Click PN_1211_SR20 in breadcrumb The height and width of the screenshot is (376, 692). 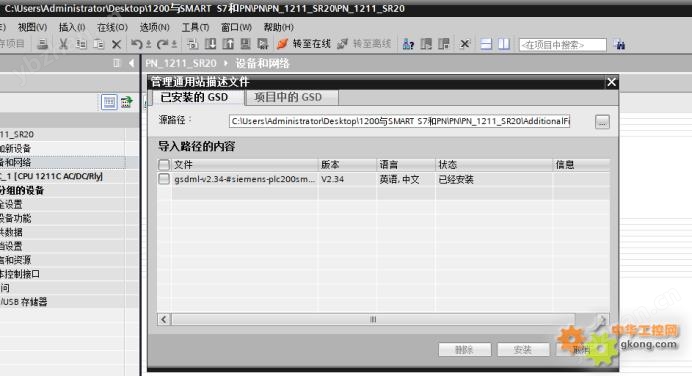coord(181,63)
